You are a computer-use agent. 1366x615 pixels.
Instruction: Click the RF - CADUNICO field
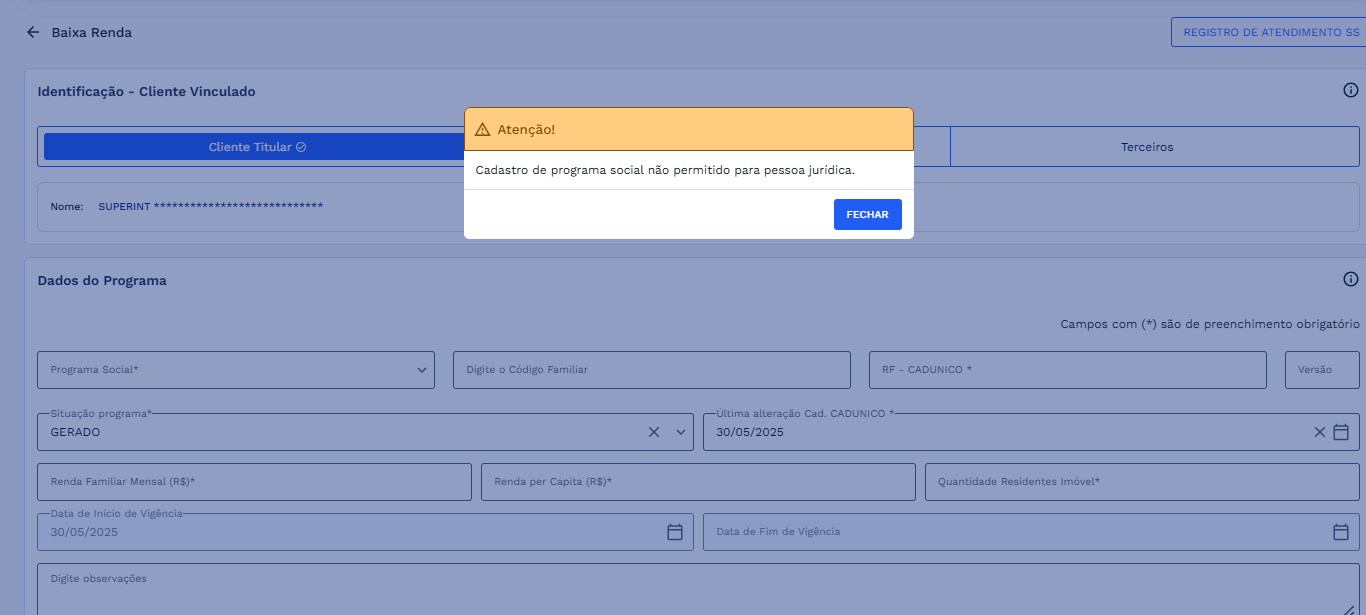(1067, 370)
